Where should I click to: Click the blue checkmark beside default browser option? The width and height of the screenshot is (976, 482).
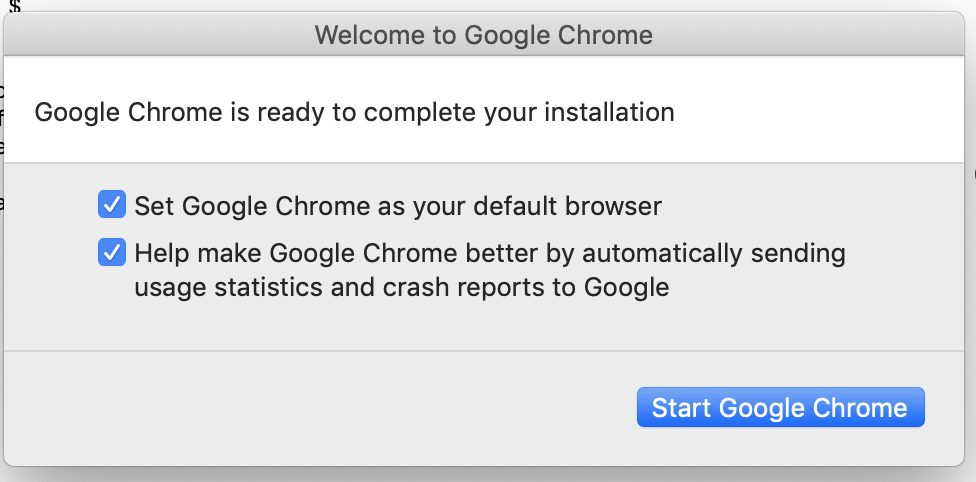coord(111,206)
